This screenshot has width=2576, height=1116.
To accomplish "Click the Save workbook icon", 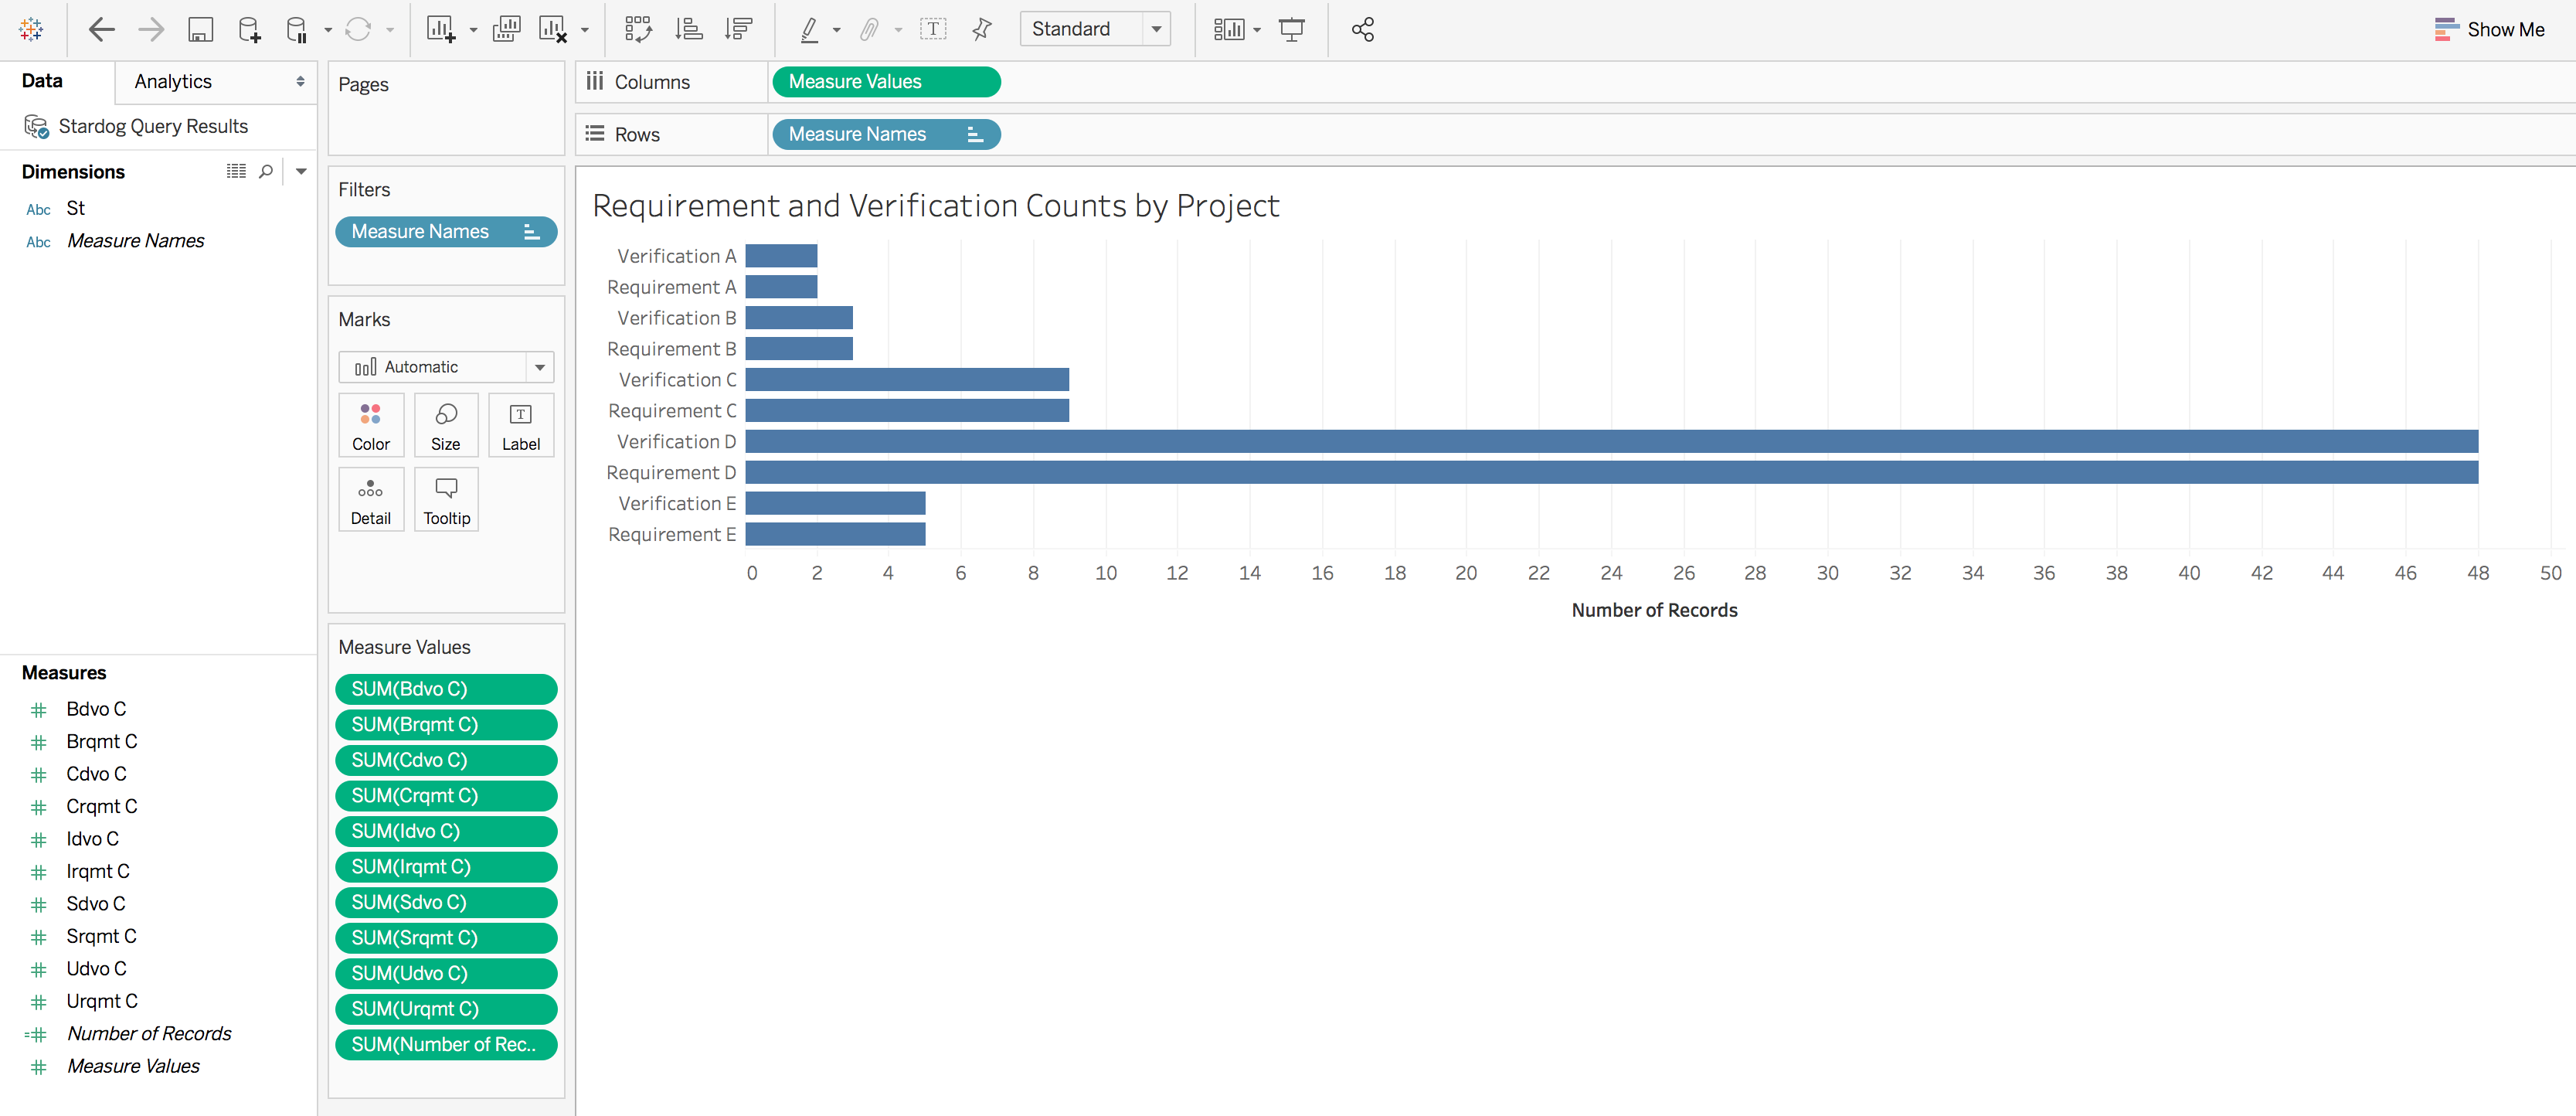I will click(200, 29).
